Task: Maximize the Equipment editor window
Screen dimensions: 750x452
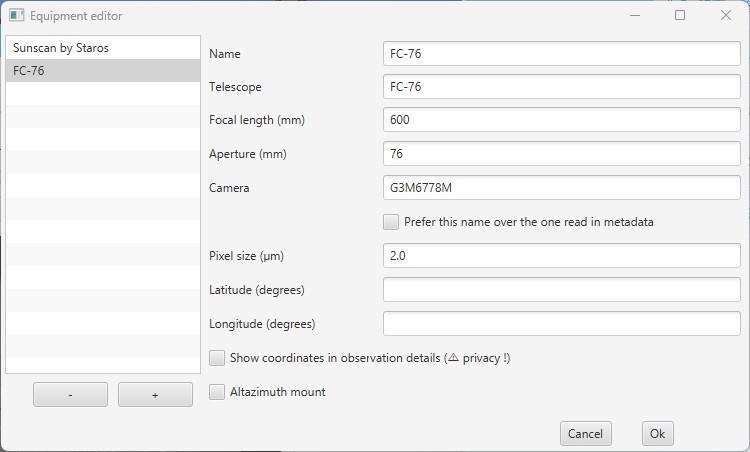Action: tap(680, 16)
